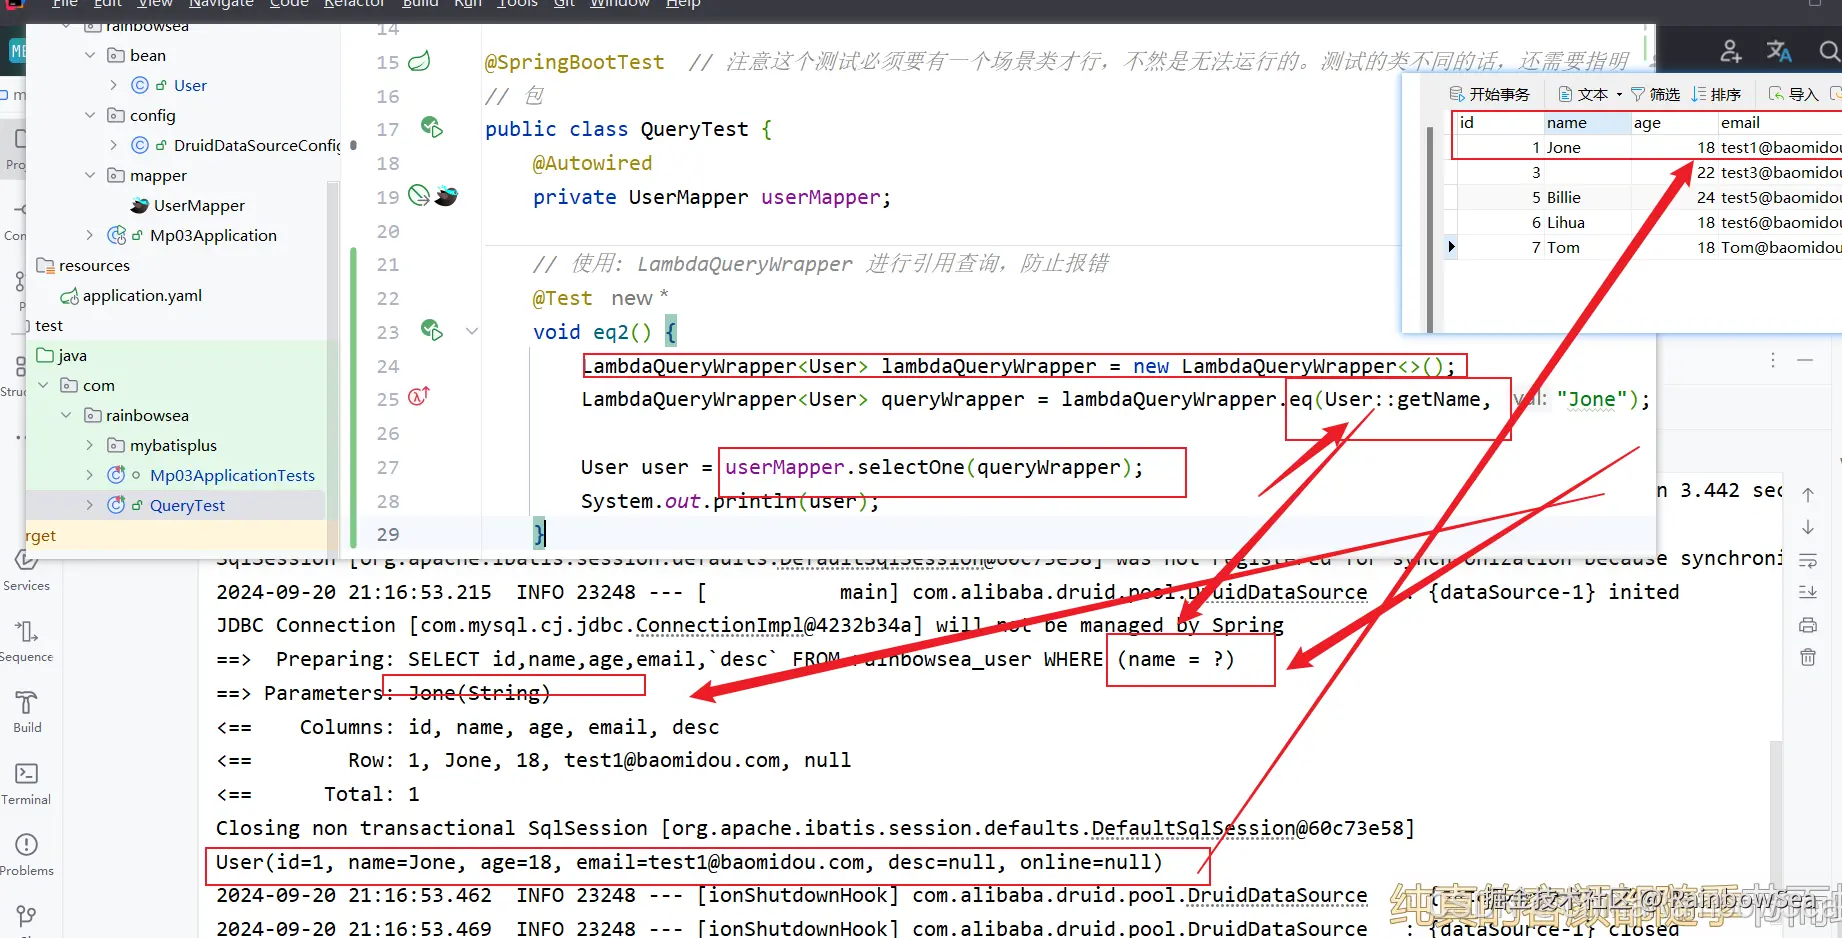The image size is (1842, 938).
Task: Select the Lihua cell in the database table
Action: click(x=1586, y=223)
